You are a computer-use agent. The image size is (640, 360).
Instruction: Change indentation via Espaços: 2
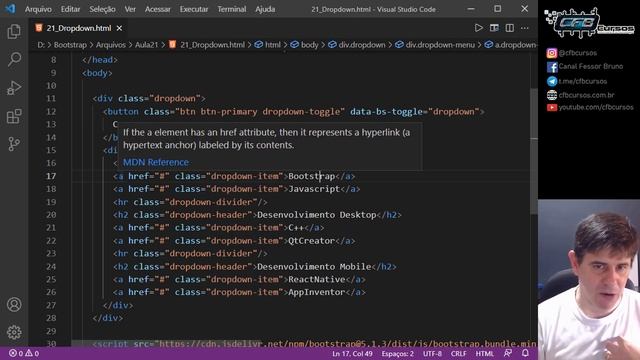click(398, 353)
